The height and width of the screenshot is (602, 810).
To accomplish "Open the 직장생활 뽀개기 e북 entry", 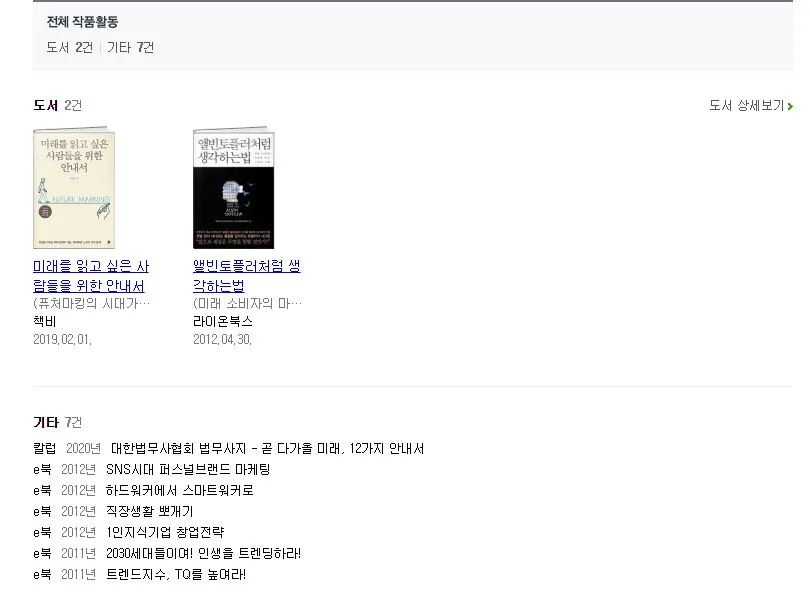I will (x=149, y=512).
